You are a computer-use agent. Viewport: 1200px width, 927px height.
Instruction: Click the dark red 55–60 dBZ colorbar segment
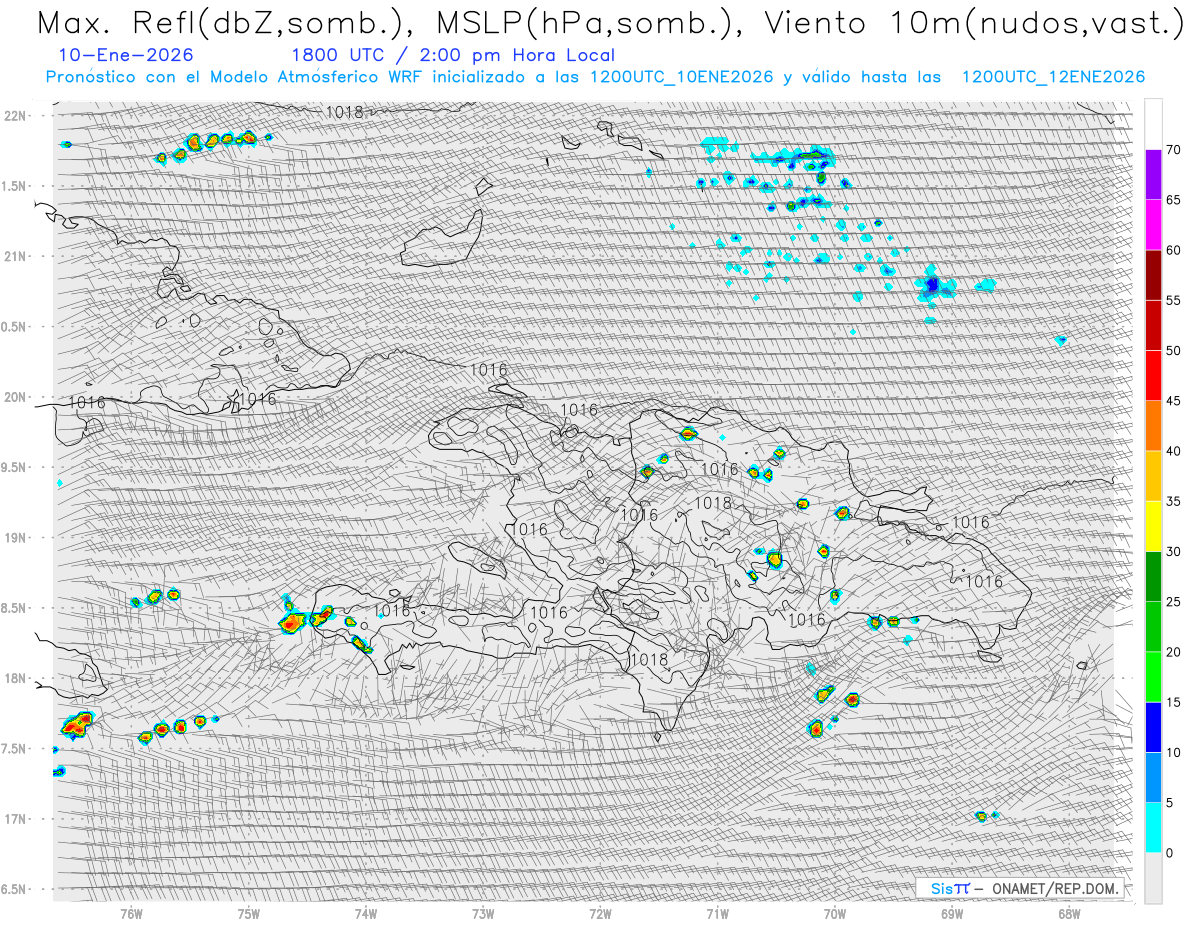pyautogui.click(x=1153, y=275)
